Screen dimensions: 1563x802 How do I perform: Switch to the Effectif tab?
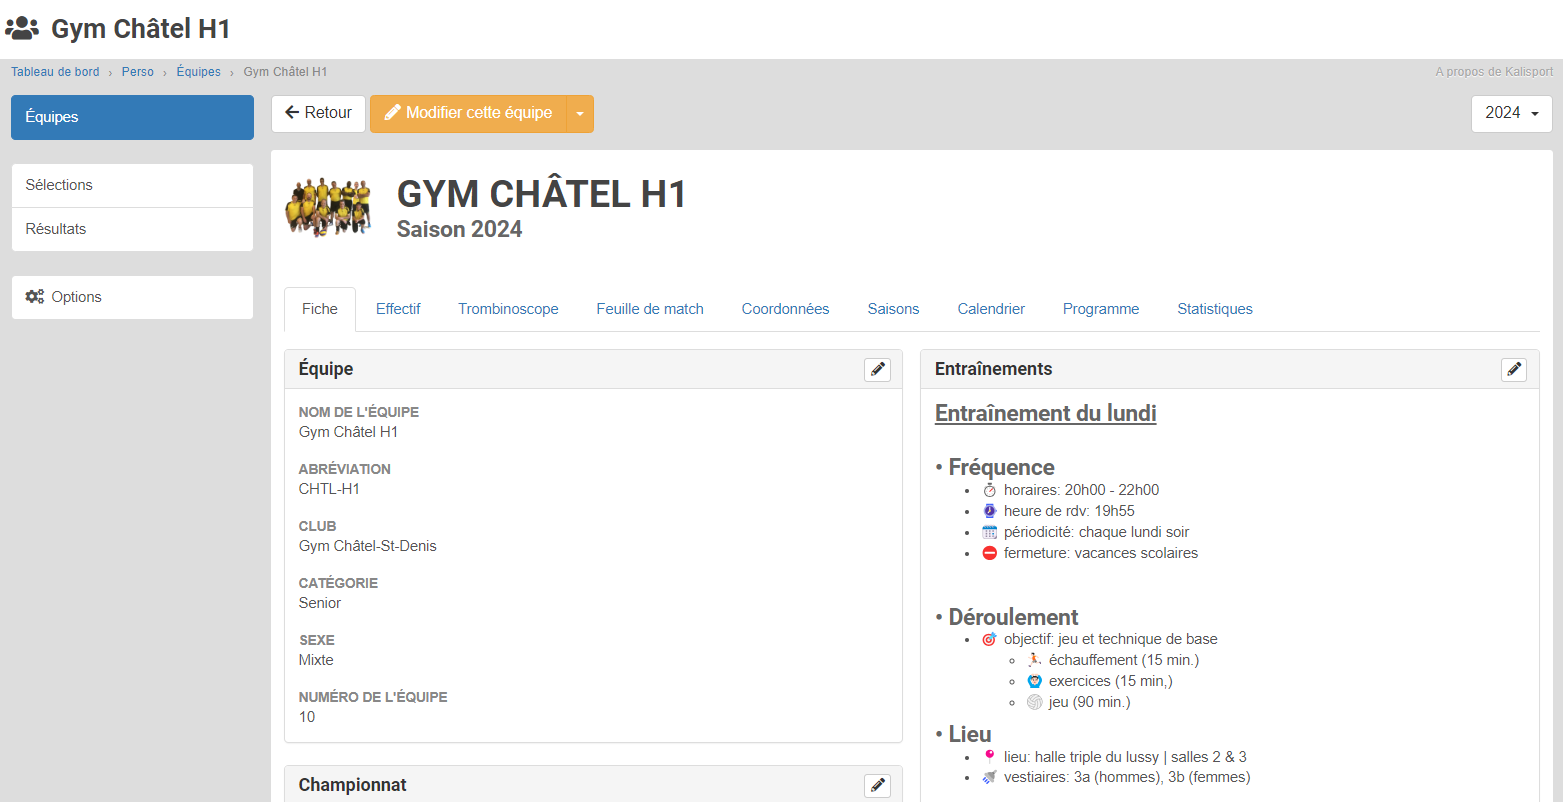coord(398,309)
